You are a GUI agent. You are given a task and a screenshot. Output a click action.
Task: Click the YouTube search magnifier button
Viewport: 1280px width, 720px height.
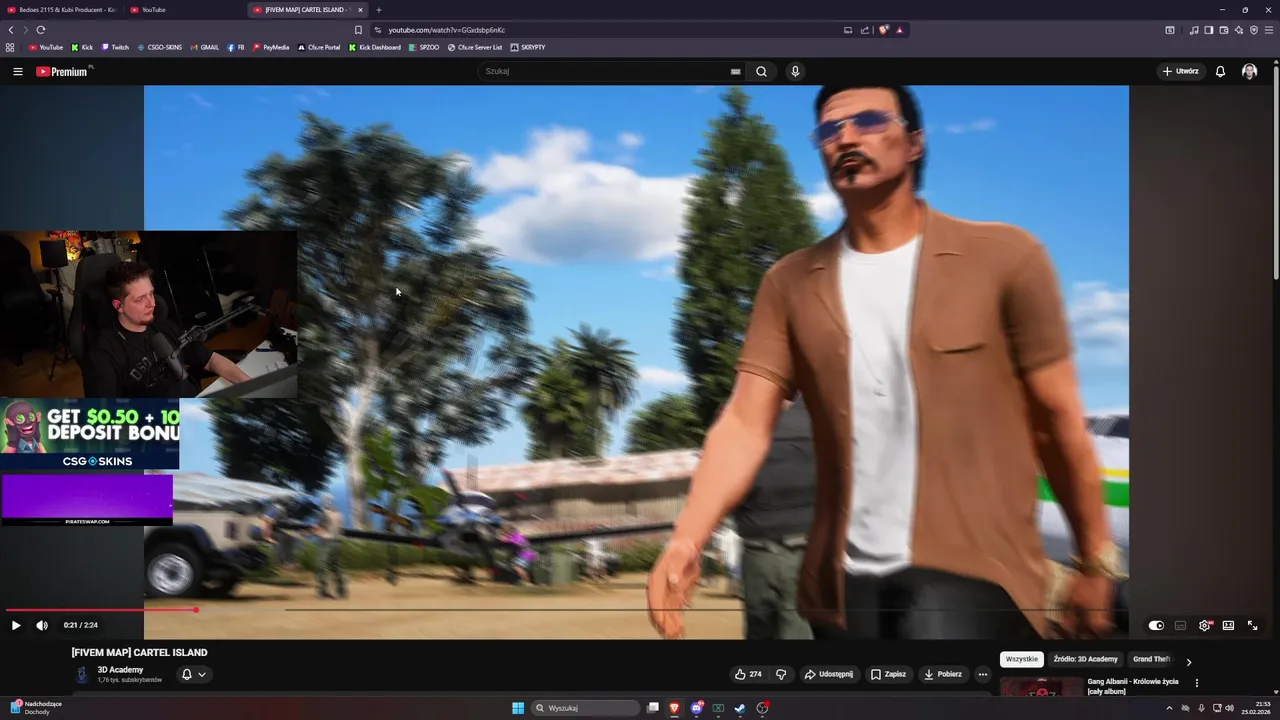pyautogui.click(x=761, y=71)
